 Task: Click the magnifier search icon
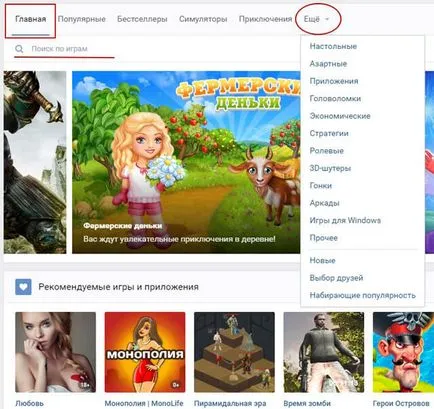point(19,49)
